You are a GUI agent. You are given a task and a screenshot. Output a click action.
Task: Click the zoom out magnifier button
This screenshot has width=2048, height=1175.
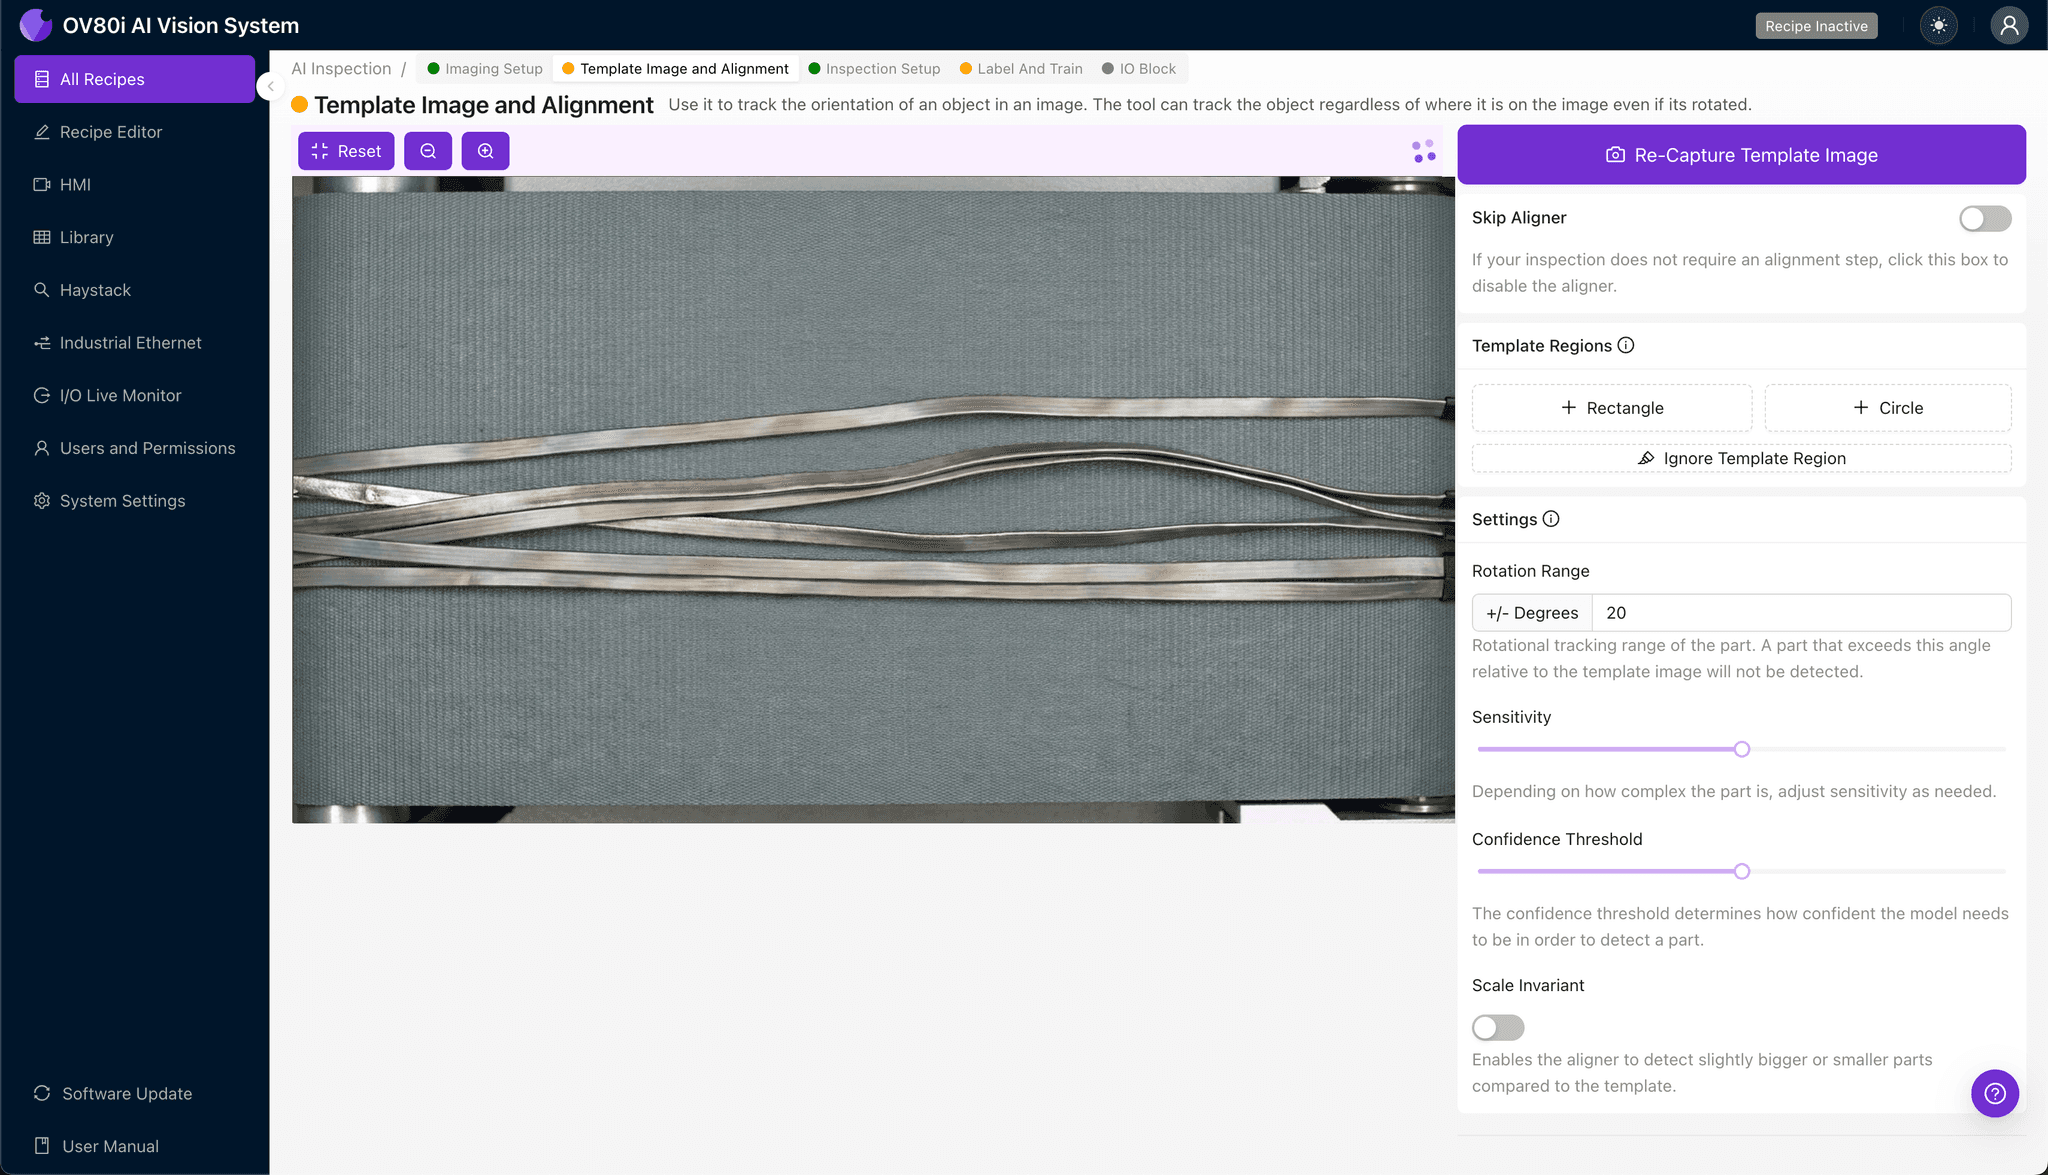click(x=428, y=151)
